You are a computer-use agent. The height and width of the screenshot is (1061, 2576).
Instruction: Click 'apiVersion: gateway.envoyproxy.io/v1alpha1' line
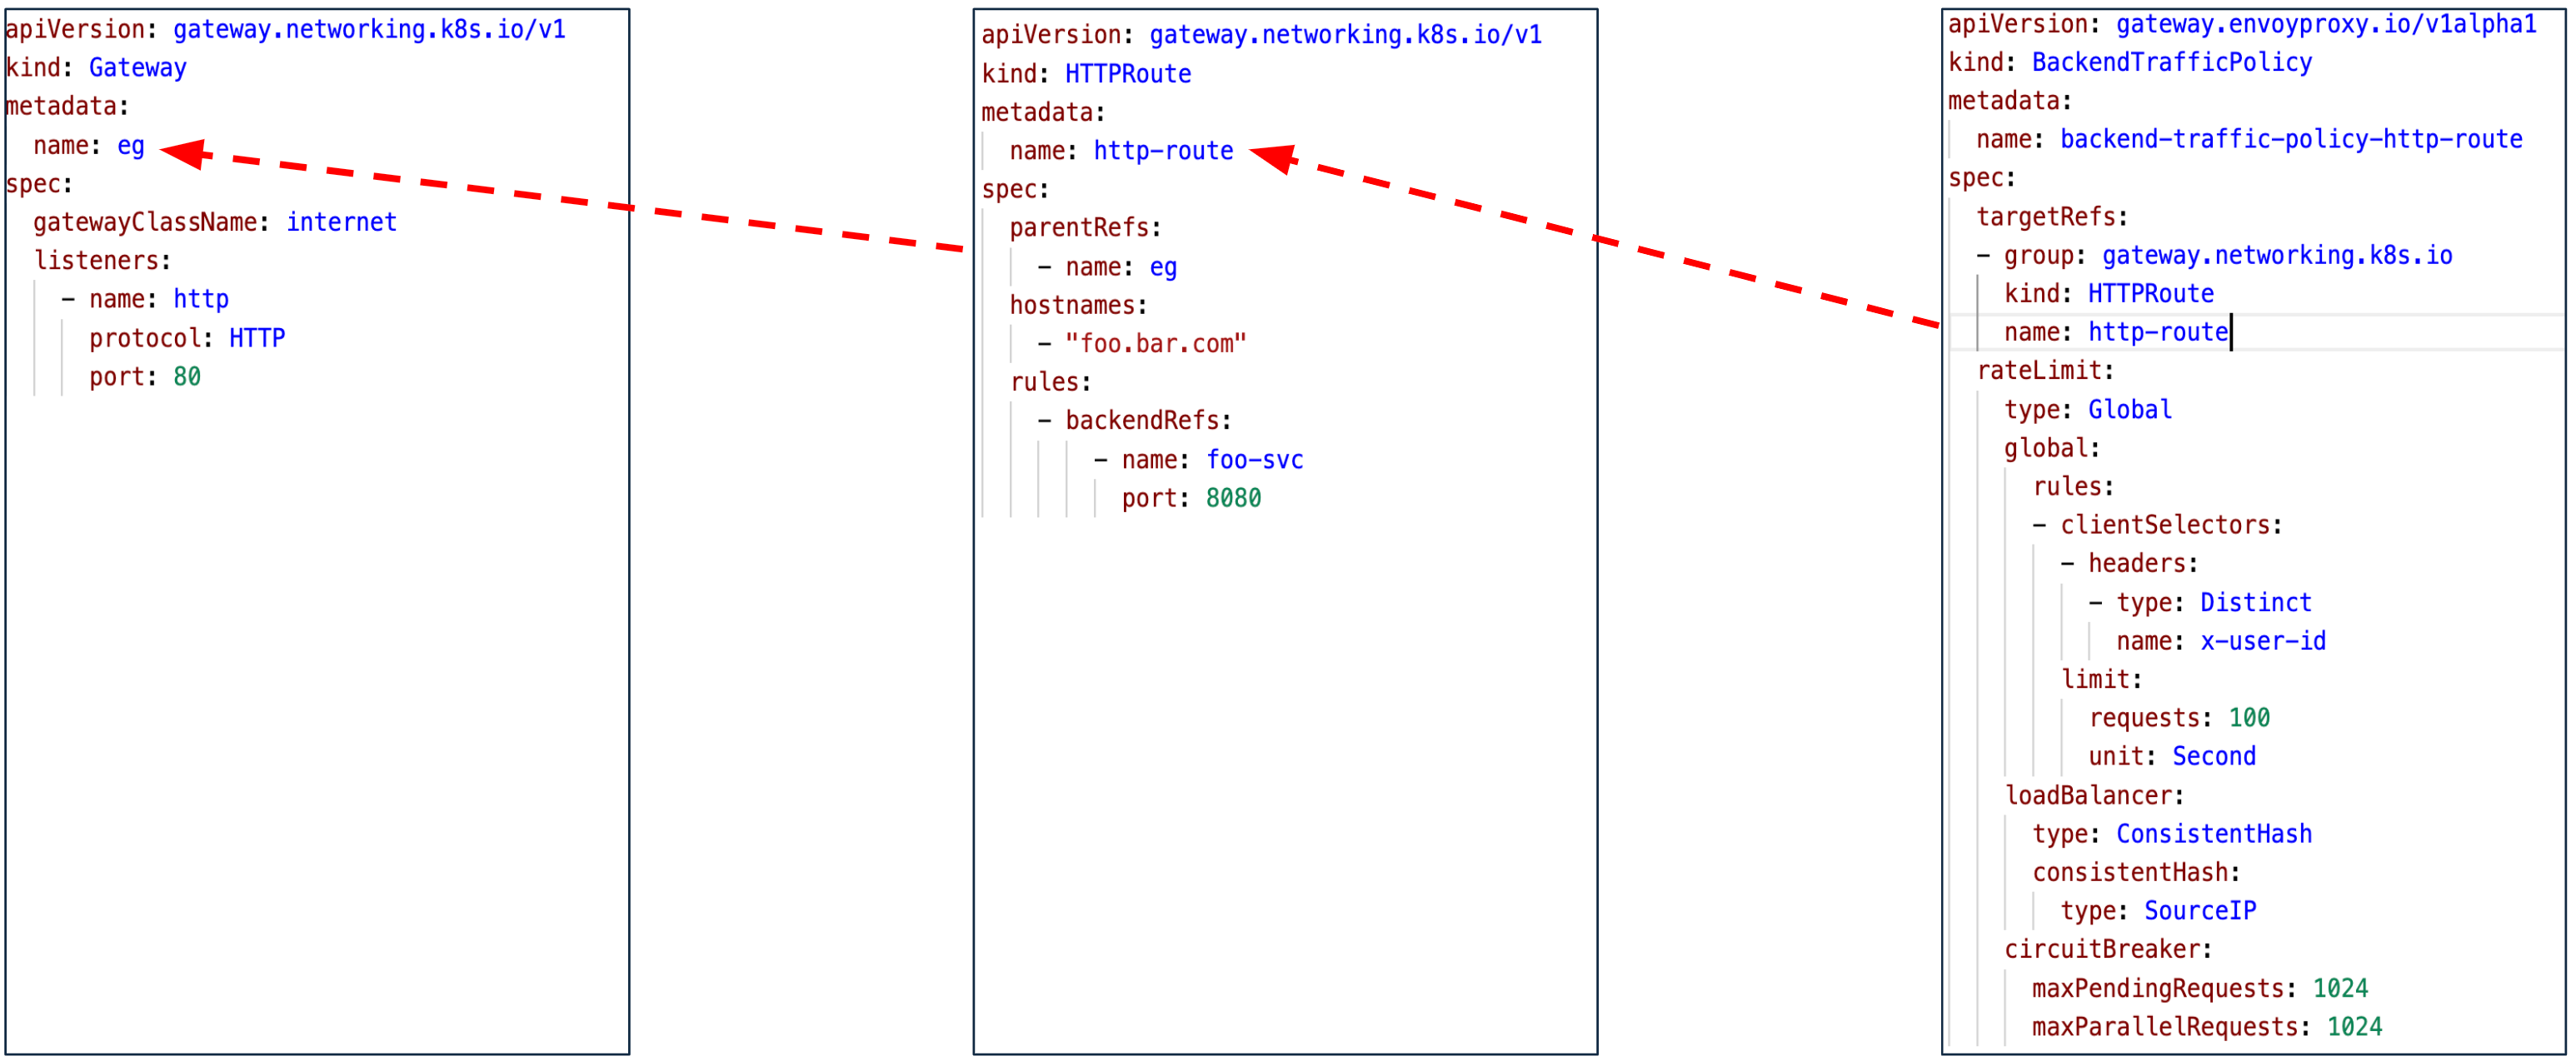[x=2242, y=24]
